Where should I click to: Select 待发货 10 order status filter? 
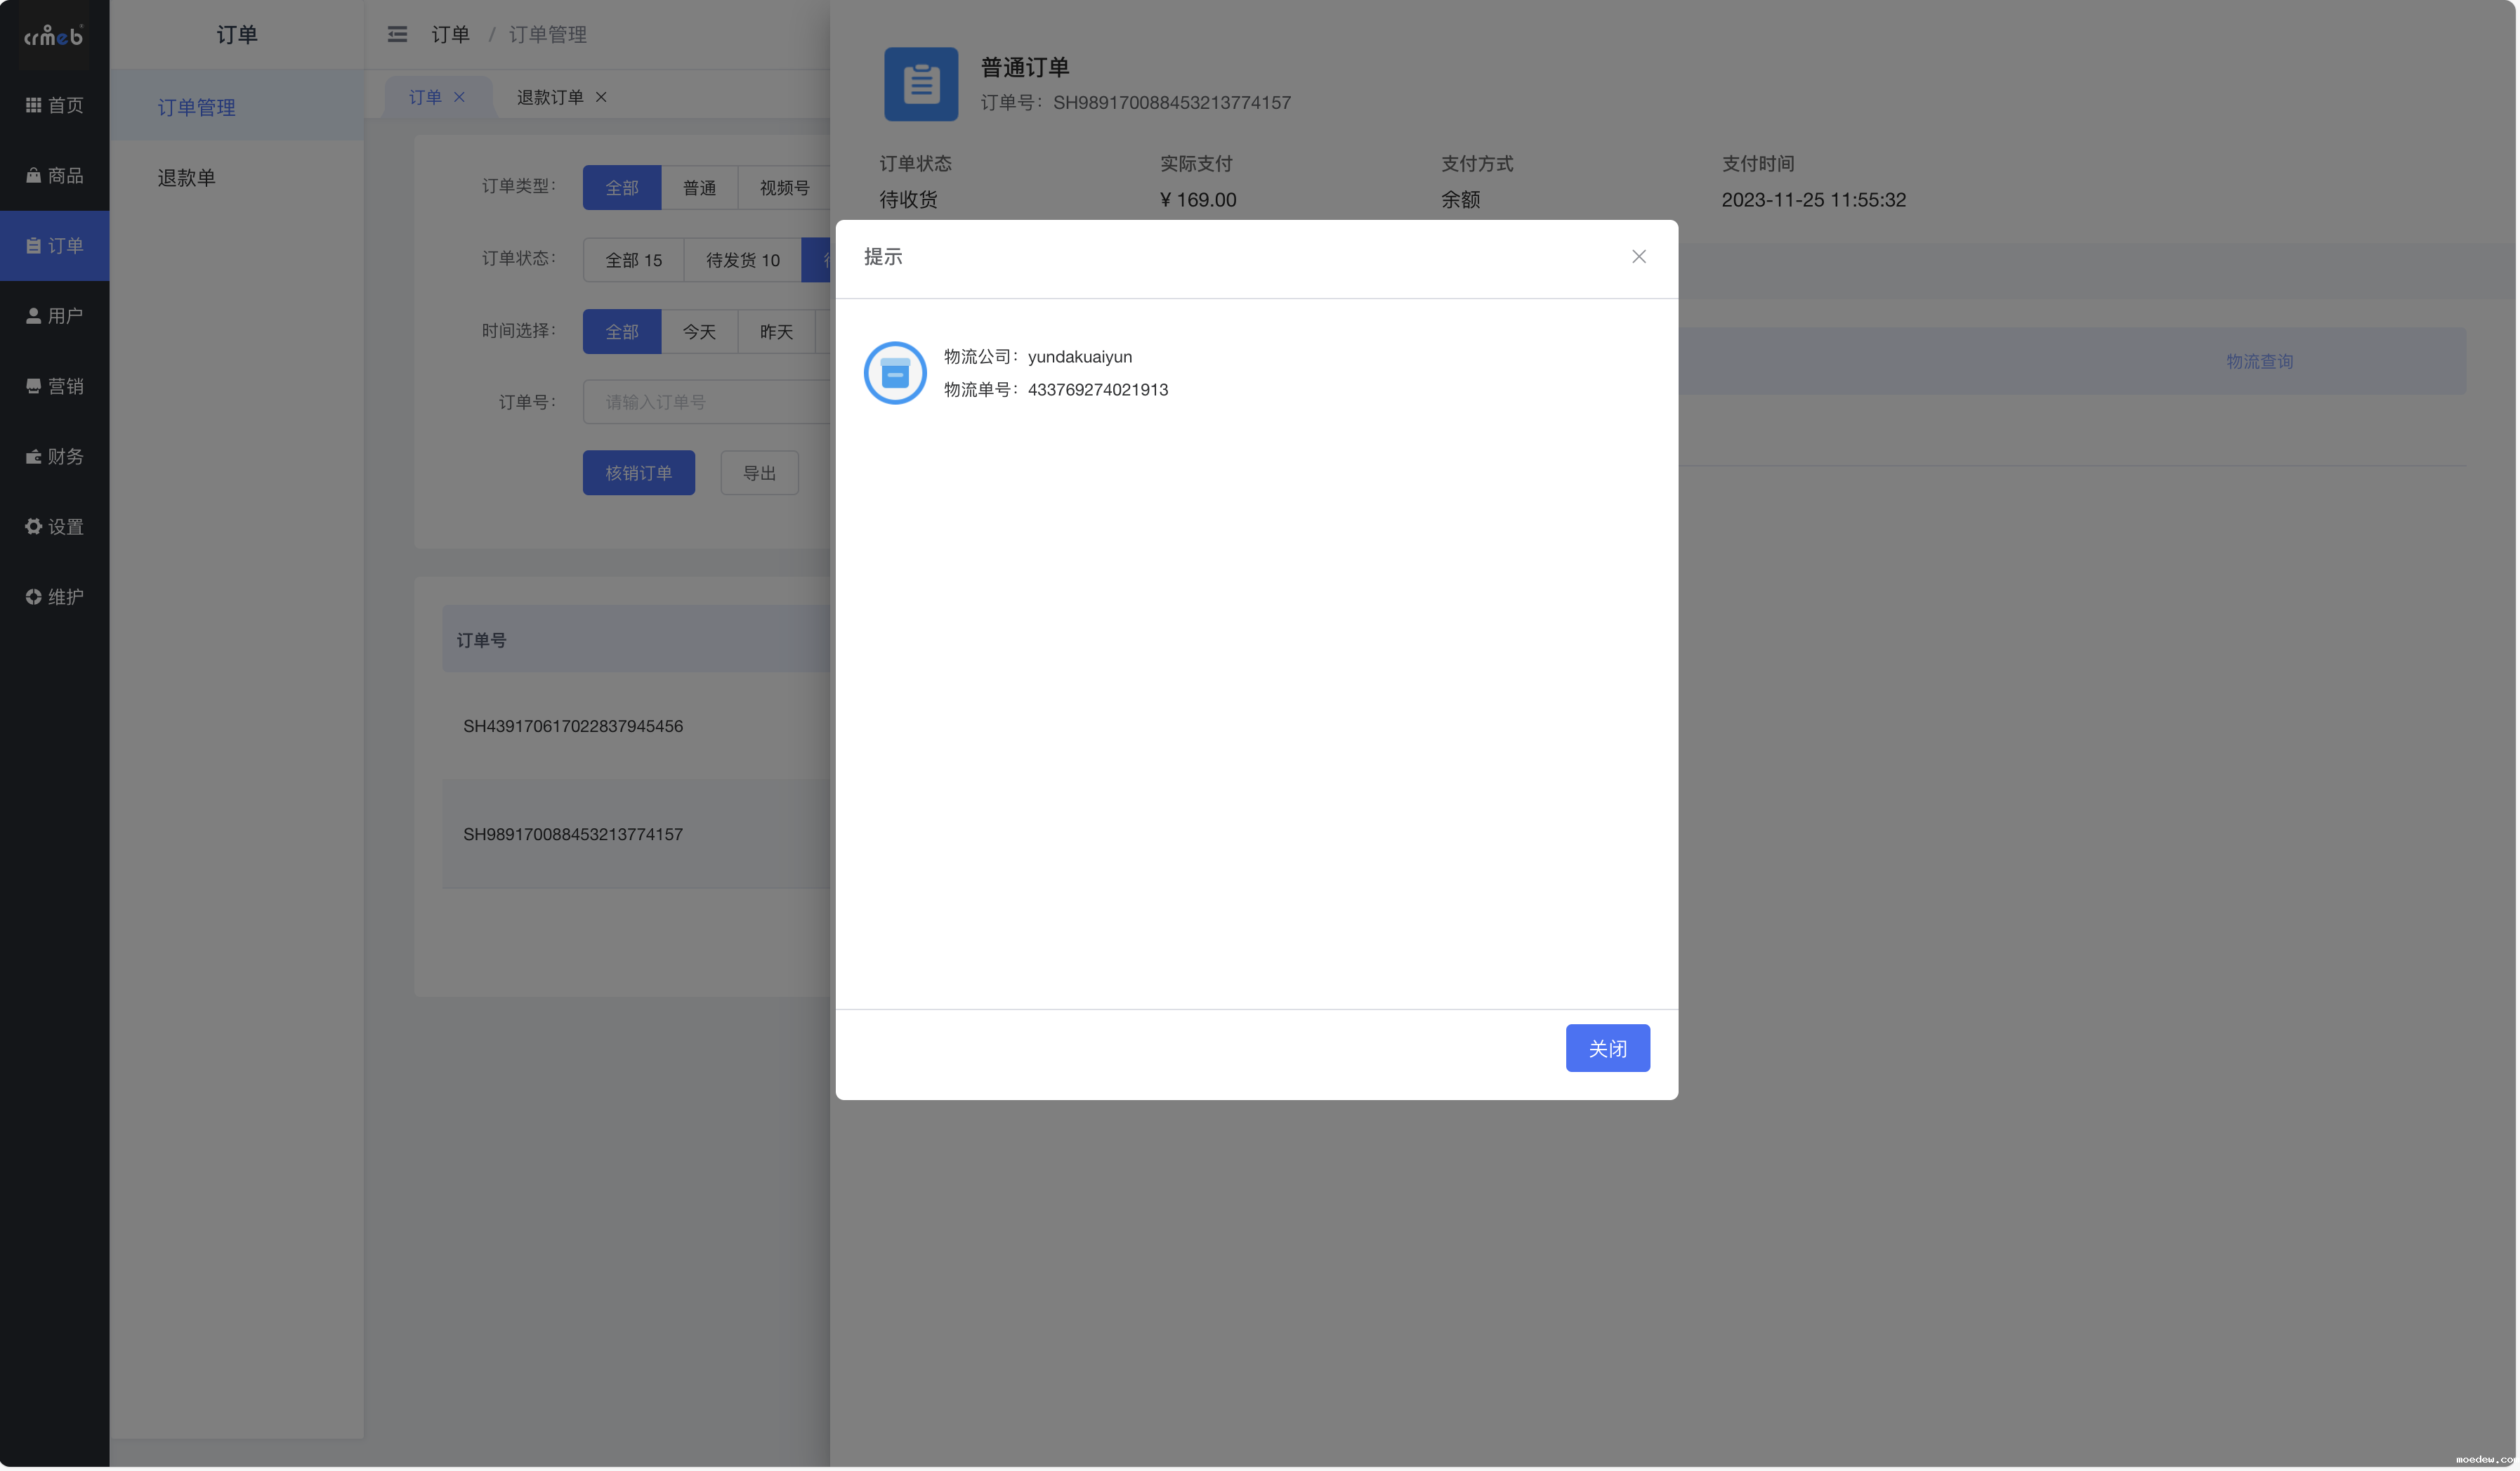click(x=742, y=260)
